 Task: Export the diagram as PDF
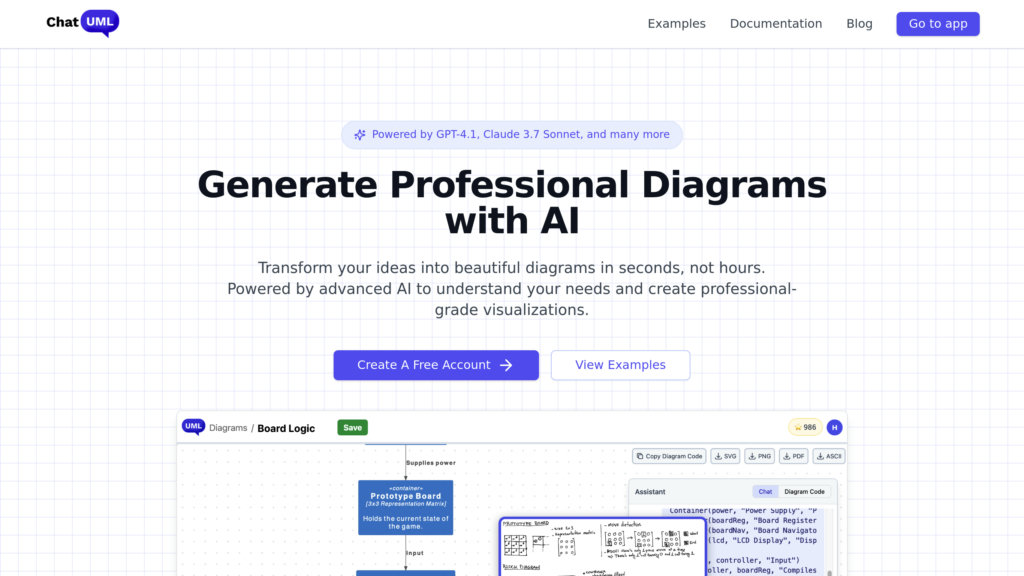pyautogui.click(x=793, y=456)
